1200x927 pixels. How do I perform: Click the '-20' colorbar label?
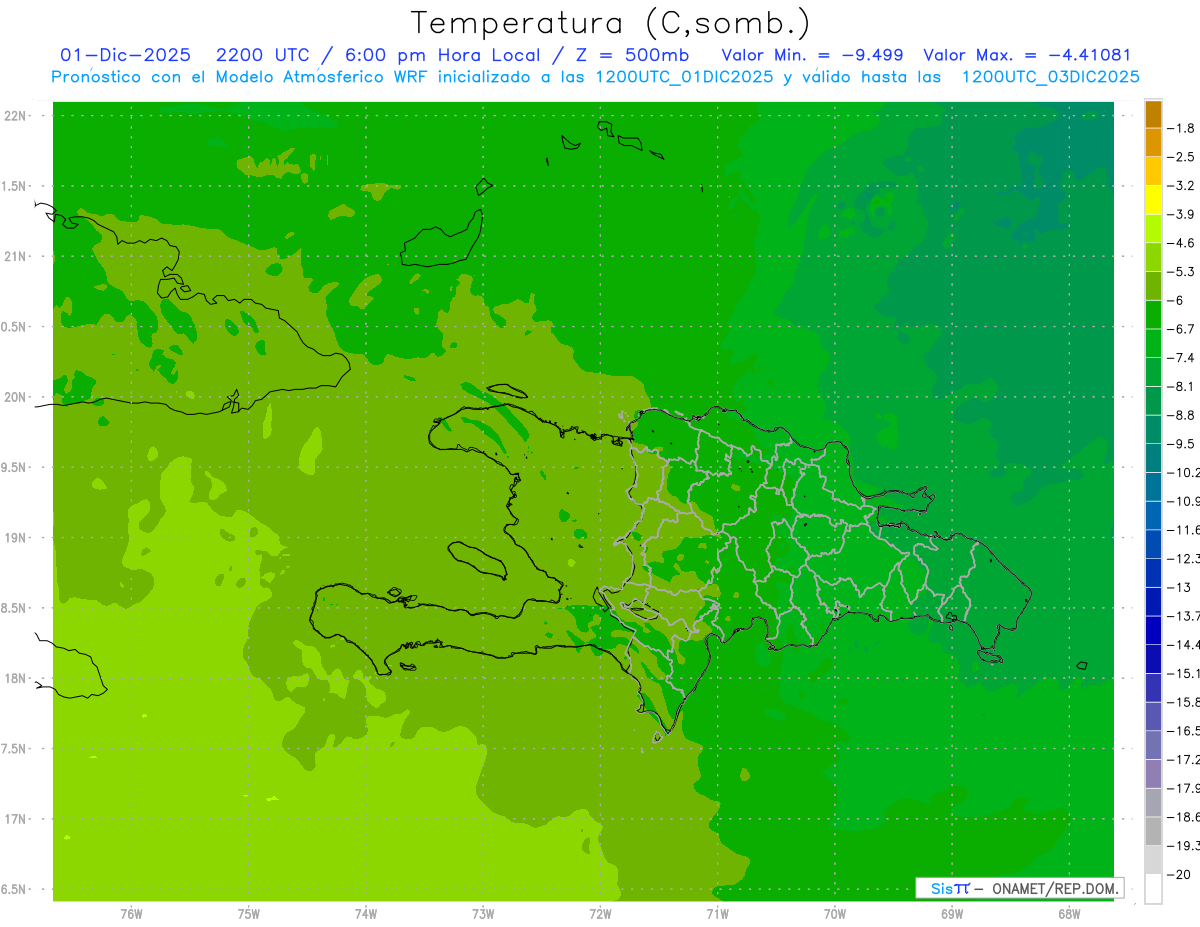(1178, 874)
